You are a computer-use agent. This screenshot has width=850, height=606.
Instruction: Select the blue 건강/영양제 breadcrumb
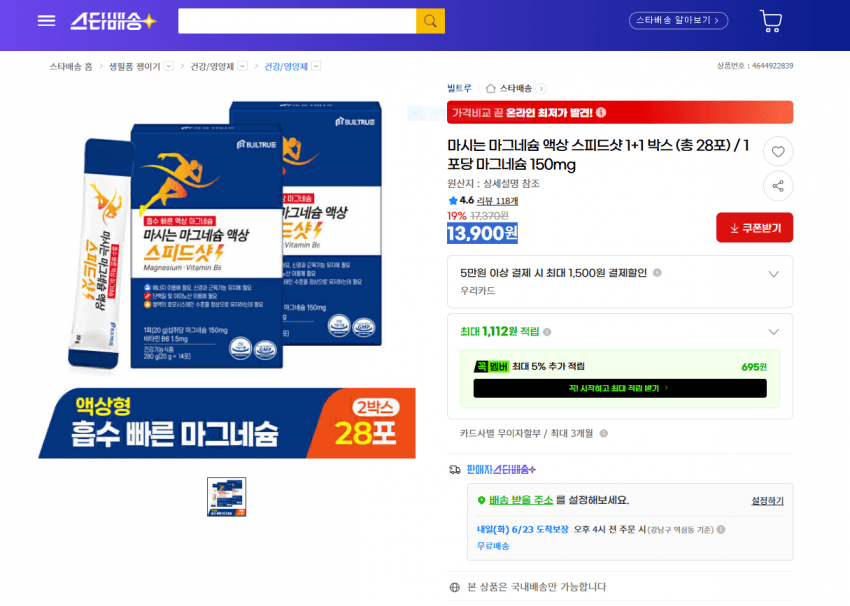[286, 66]
